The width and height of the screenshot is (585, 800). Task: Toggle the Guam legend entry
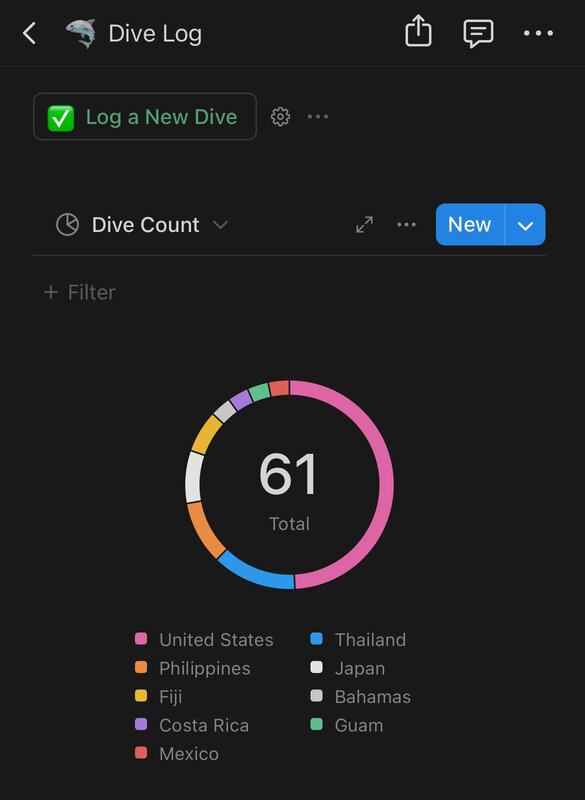347,725
